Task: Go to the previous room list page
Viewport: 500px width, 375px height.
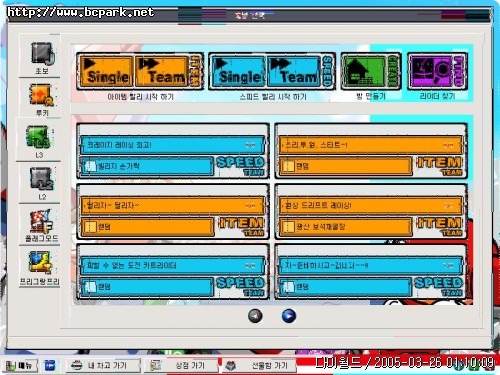Action: coord(255,316)
